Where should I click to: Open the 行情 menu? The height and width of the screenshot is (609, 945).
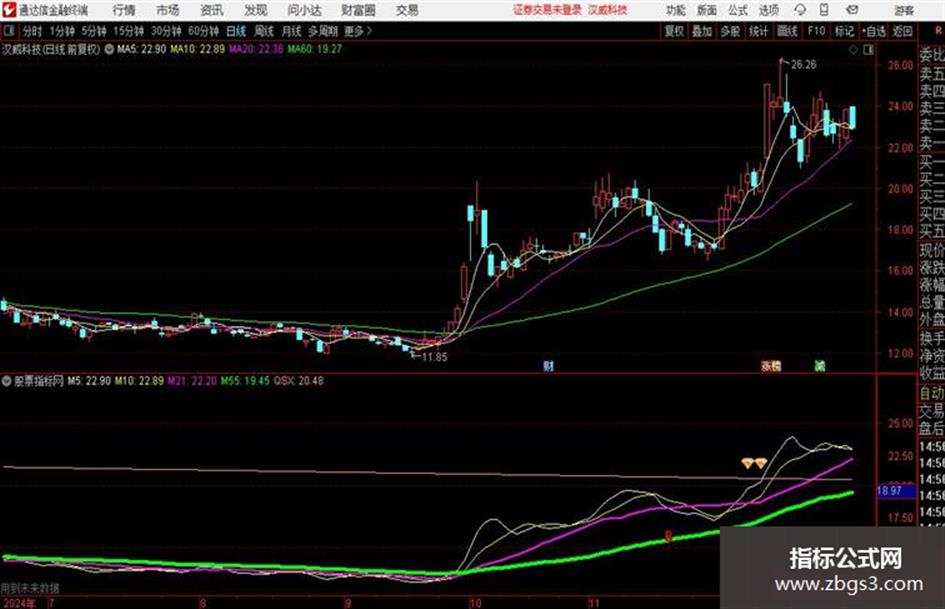coord(124,10)
